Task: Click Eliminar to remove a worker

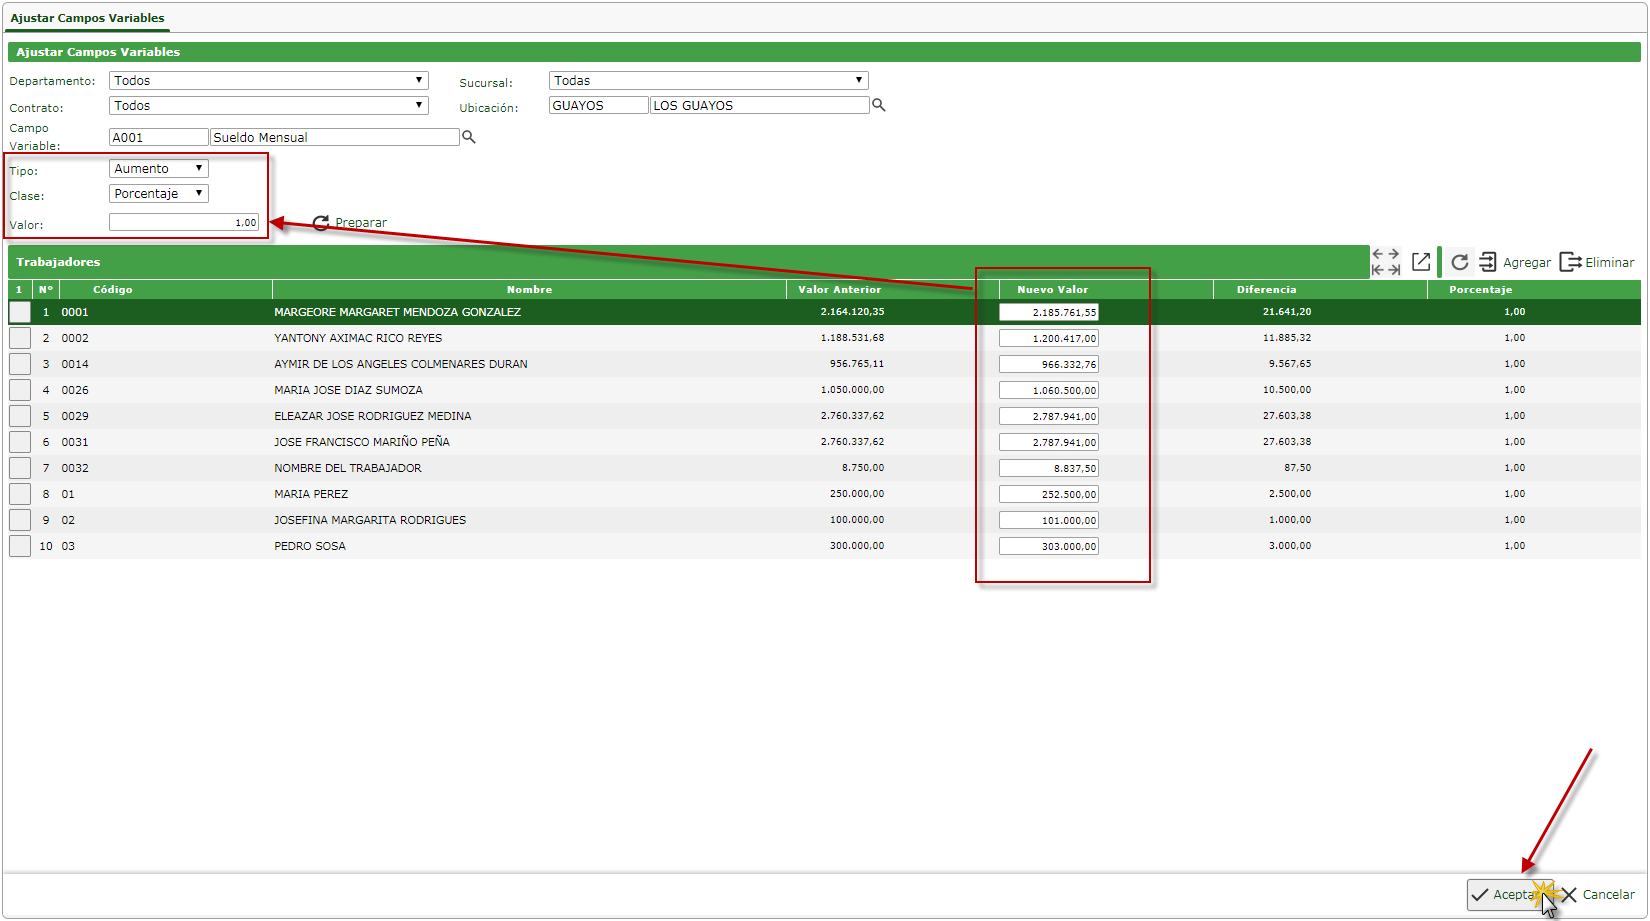Action: (x=1596, y=262)
